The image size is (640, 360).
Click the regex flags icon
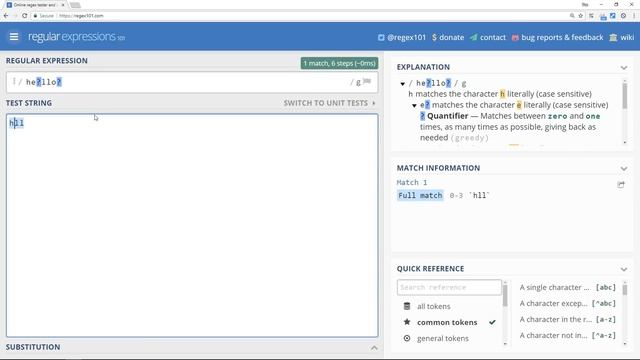367,82
